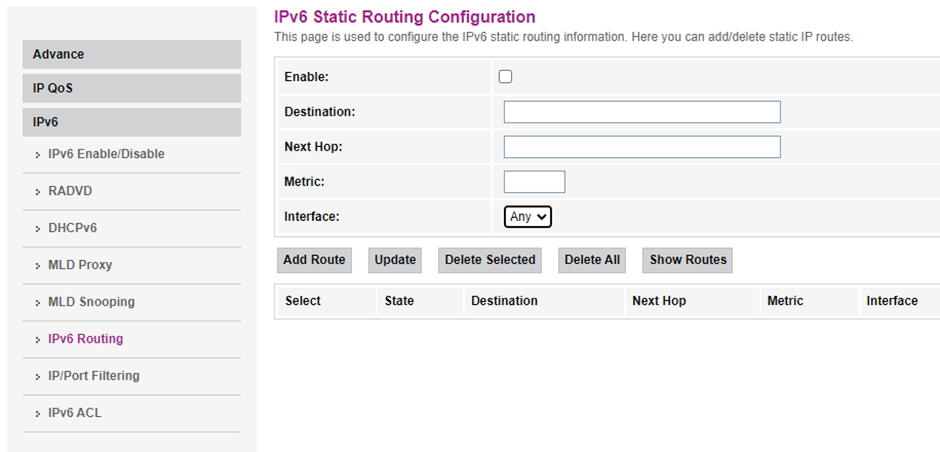Expand the Advance menu section

[x=131, y=54]
